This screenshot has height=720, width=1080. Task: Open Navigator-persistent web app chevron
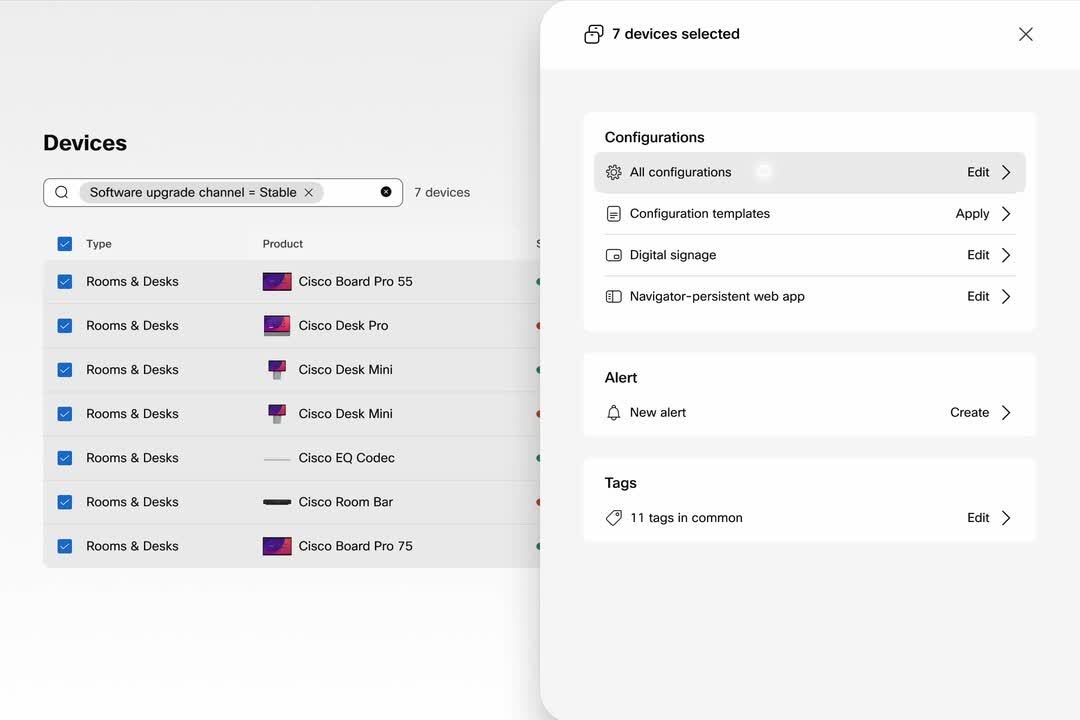click(x=1006, y=296)
